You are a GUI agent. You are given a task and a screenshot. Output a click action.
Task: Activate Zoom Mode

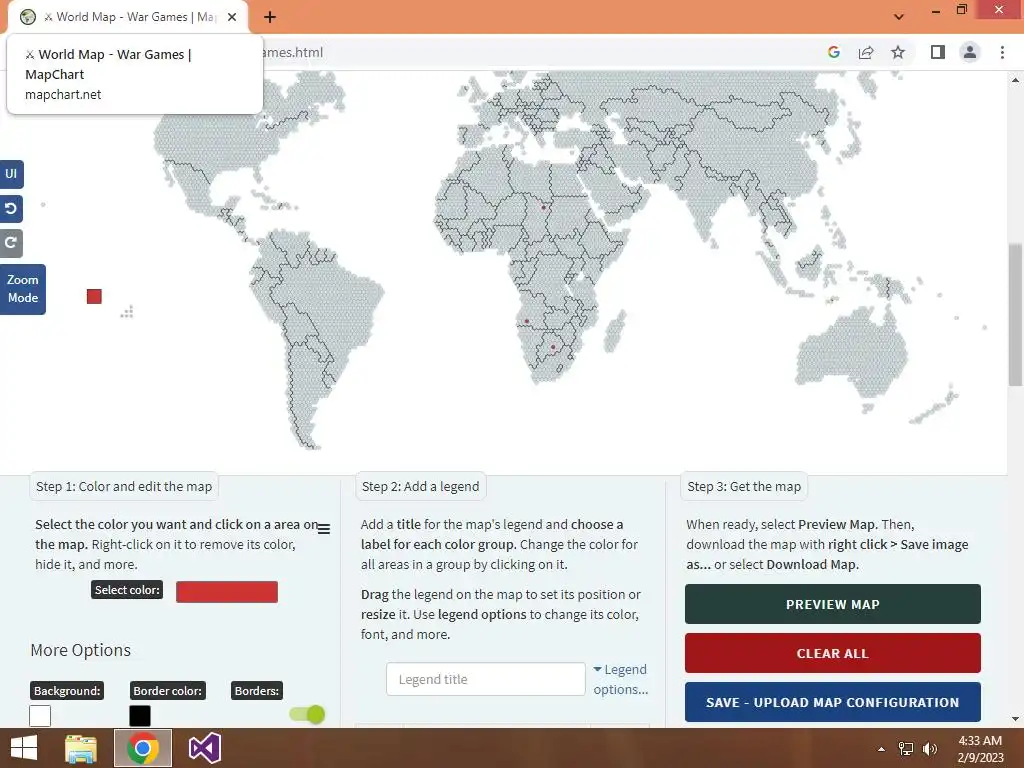23,289
